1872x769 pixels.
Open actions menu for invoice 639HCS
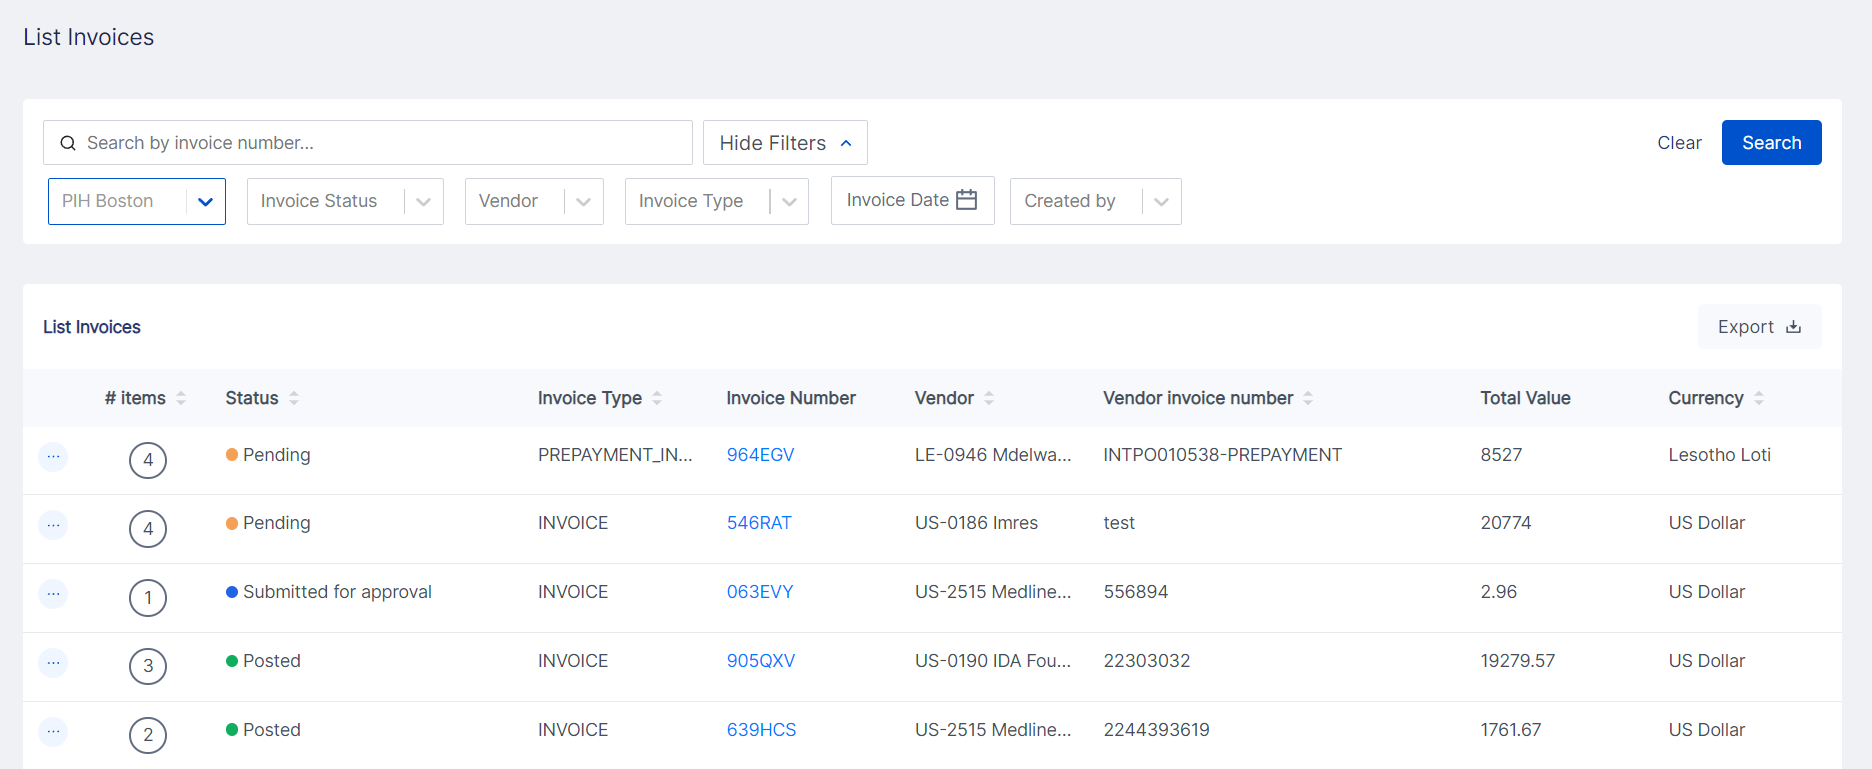click(x=53, y=731)
